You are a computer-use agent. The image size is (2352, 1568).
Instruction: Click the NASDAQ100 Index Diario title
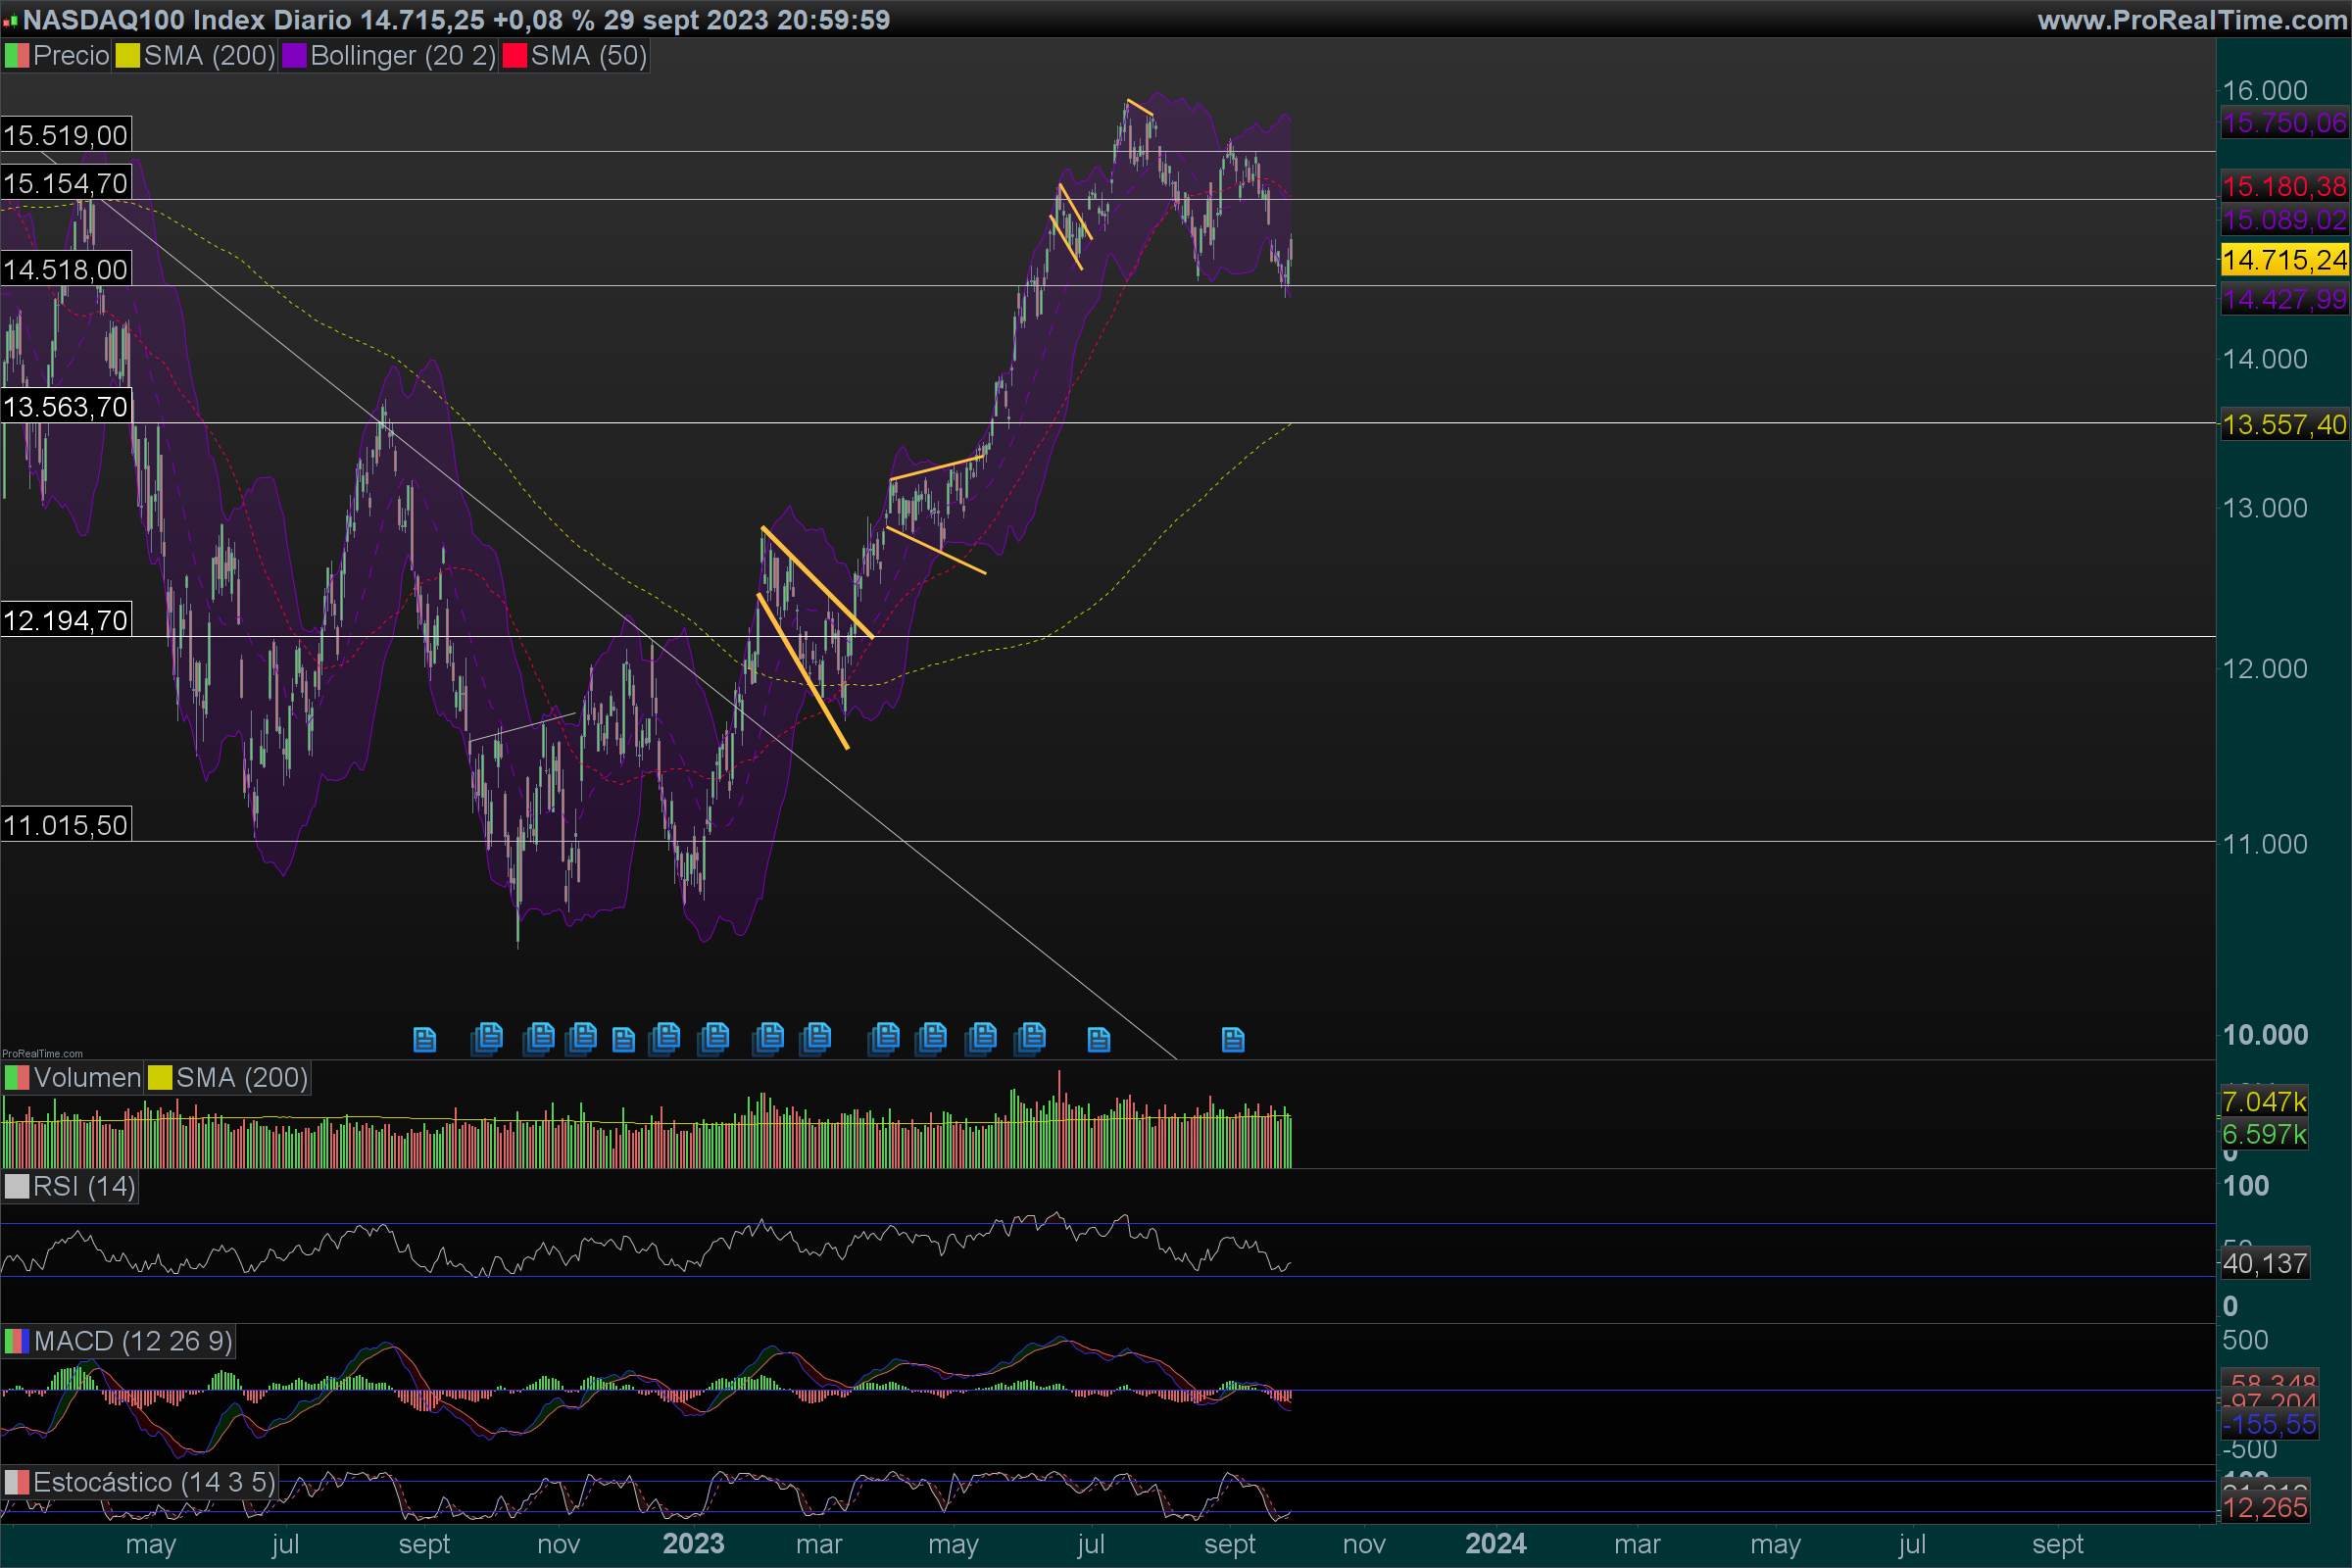(187, 20)
